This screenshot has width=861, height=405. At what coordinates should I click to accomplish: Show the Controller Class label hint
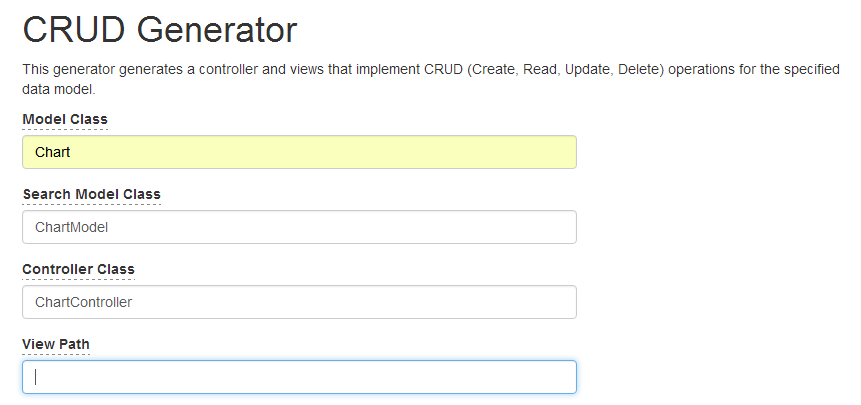coord(78,269)
